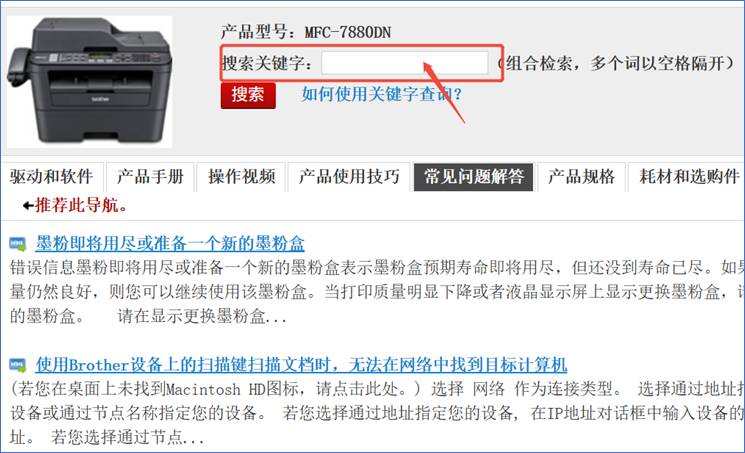The image size is (745, 453).
Task: Open the 使用Brother设备上的扫描键扫描文档时 article link
Action: (301, 365)
